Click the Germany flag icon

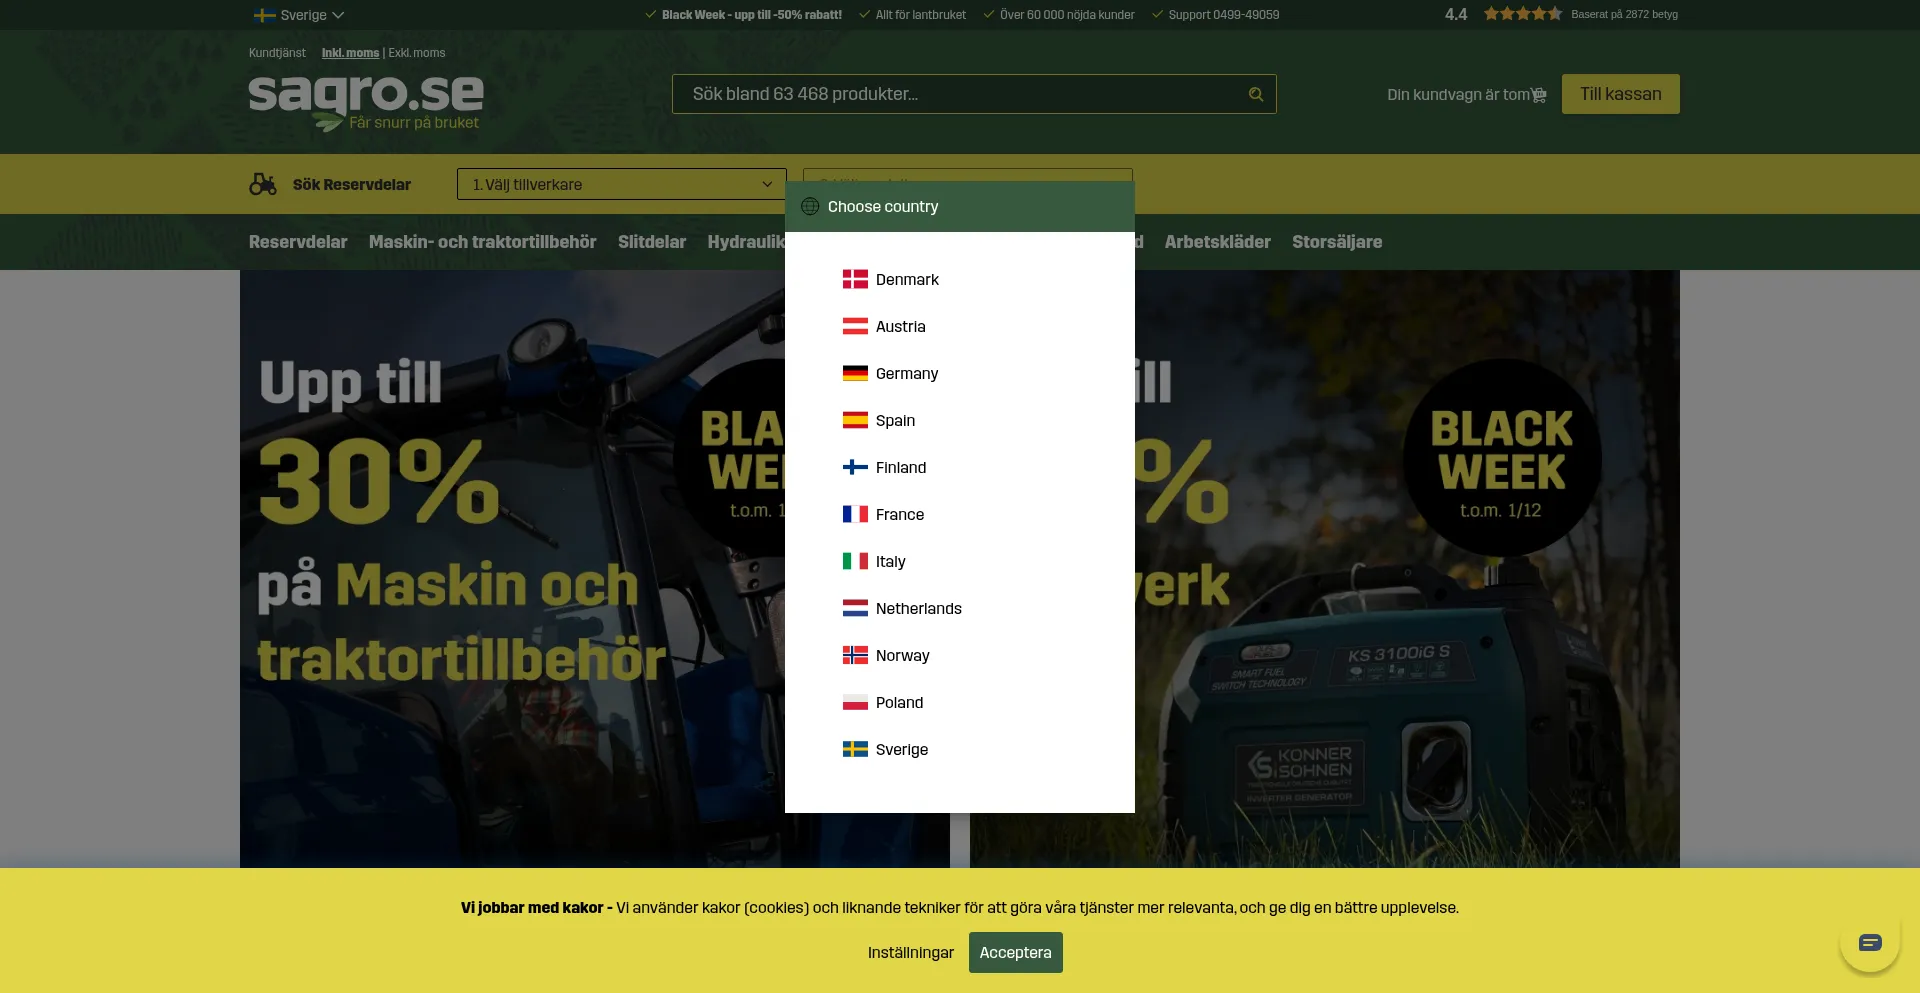(x=855, y=374)
